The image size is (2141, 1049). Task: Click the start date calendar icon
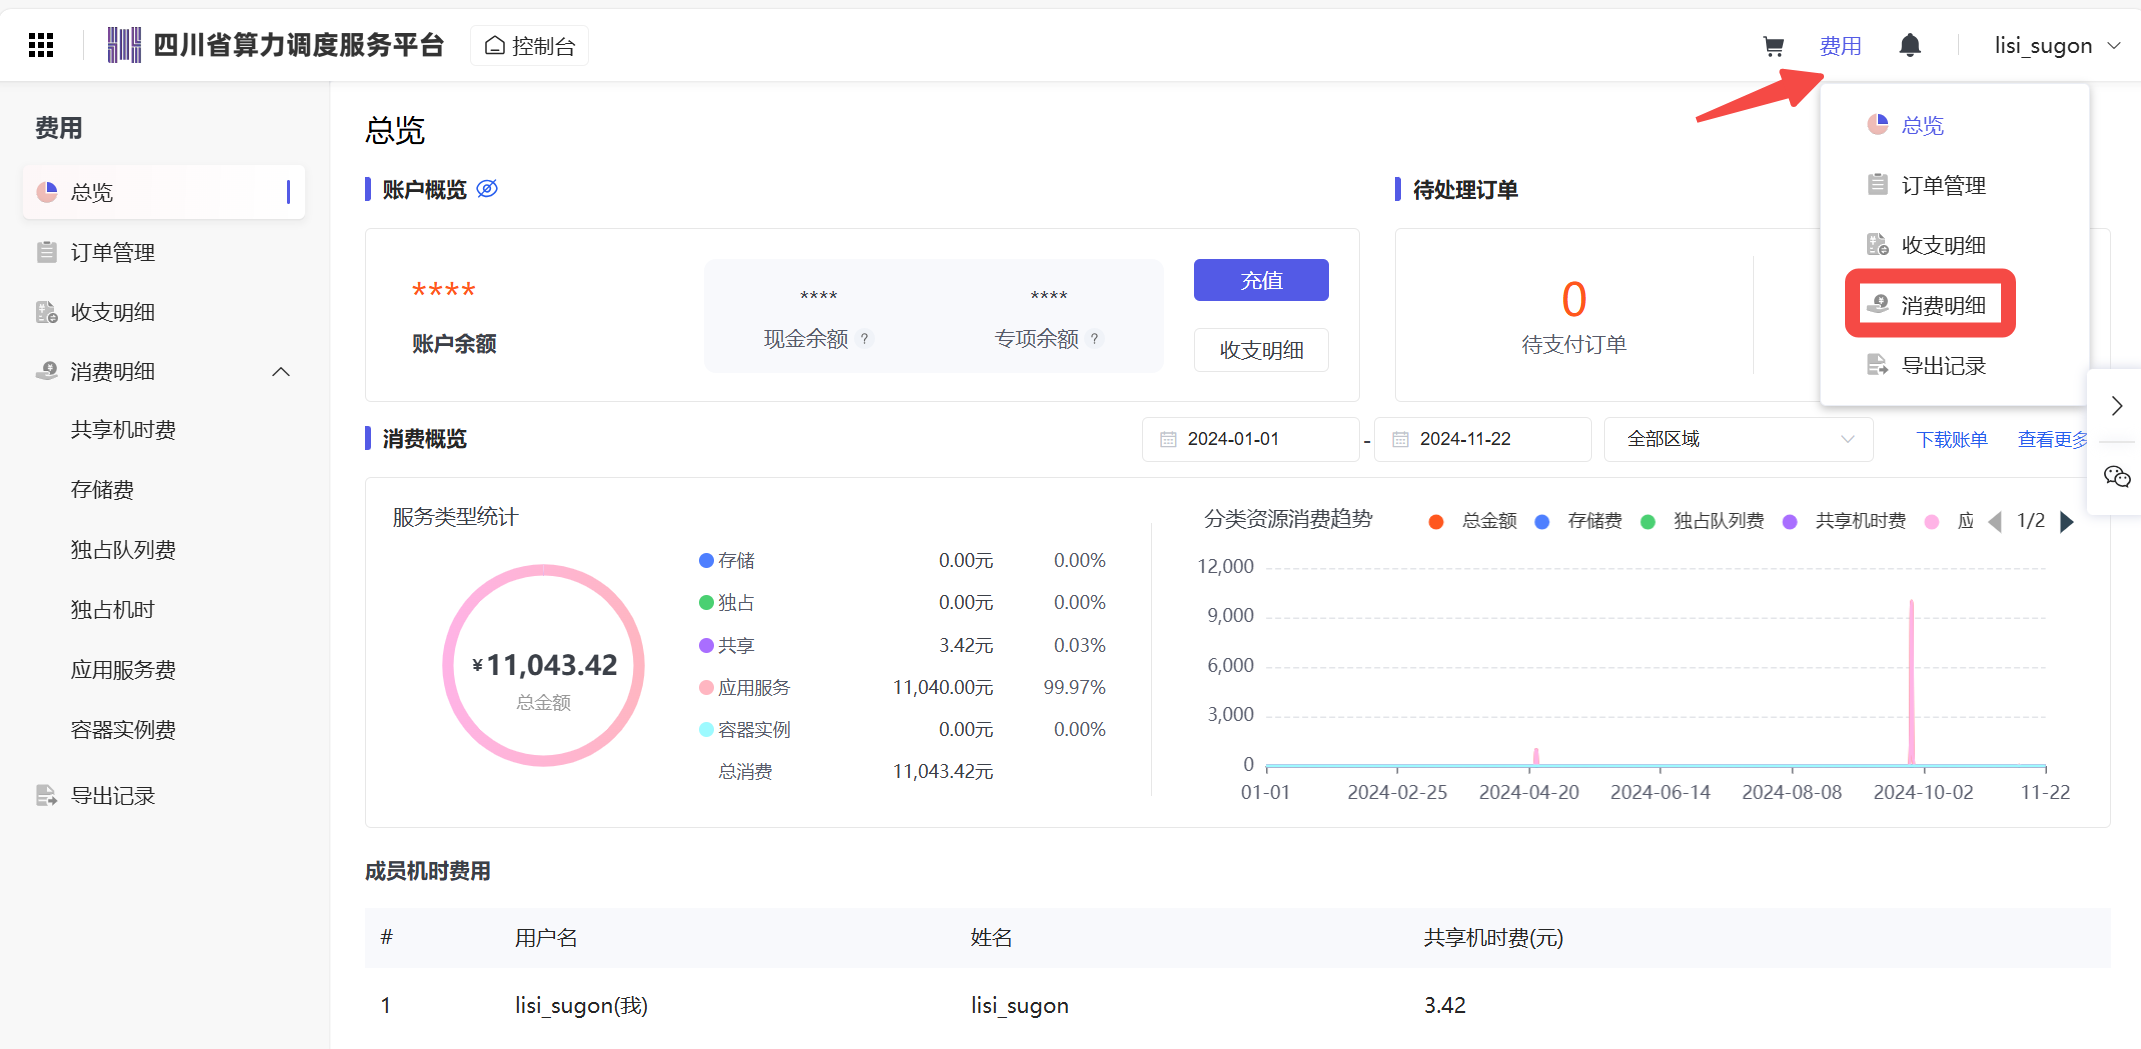(x=1168, y=439)
